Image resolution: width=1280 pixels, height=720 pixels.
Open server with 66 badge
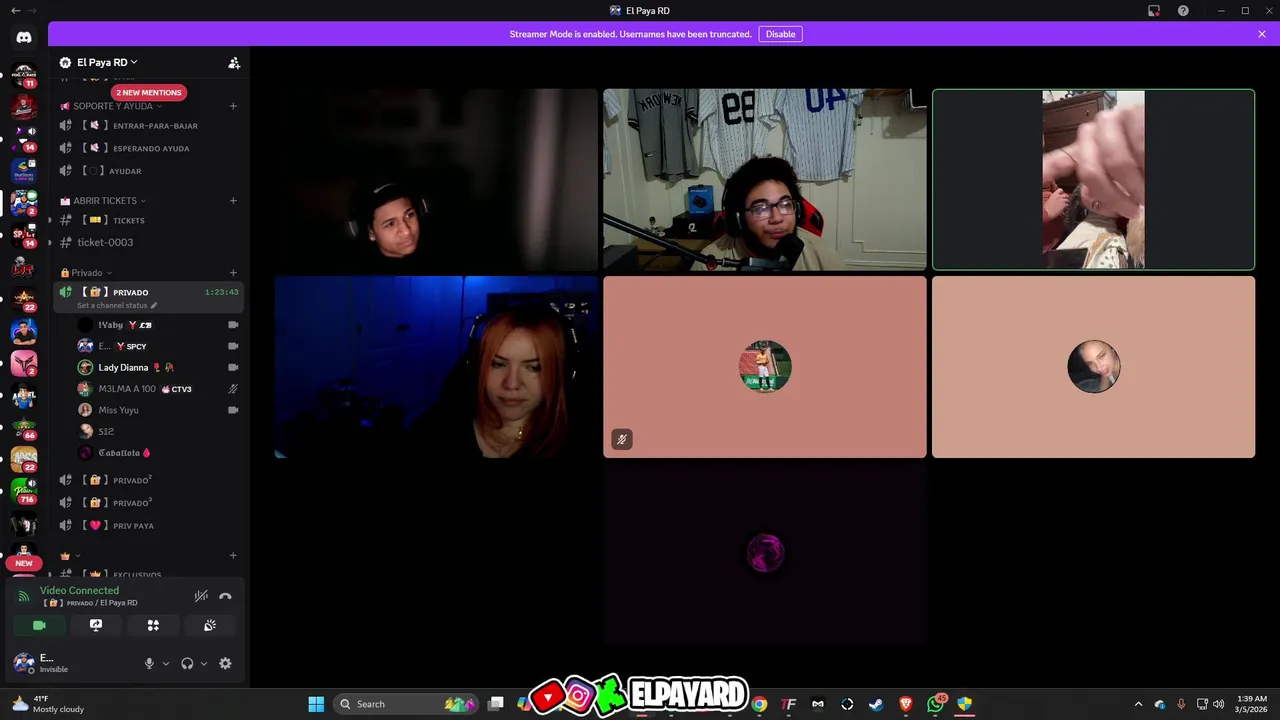point(24,427)
